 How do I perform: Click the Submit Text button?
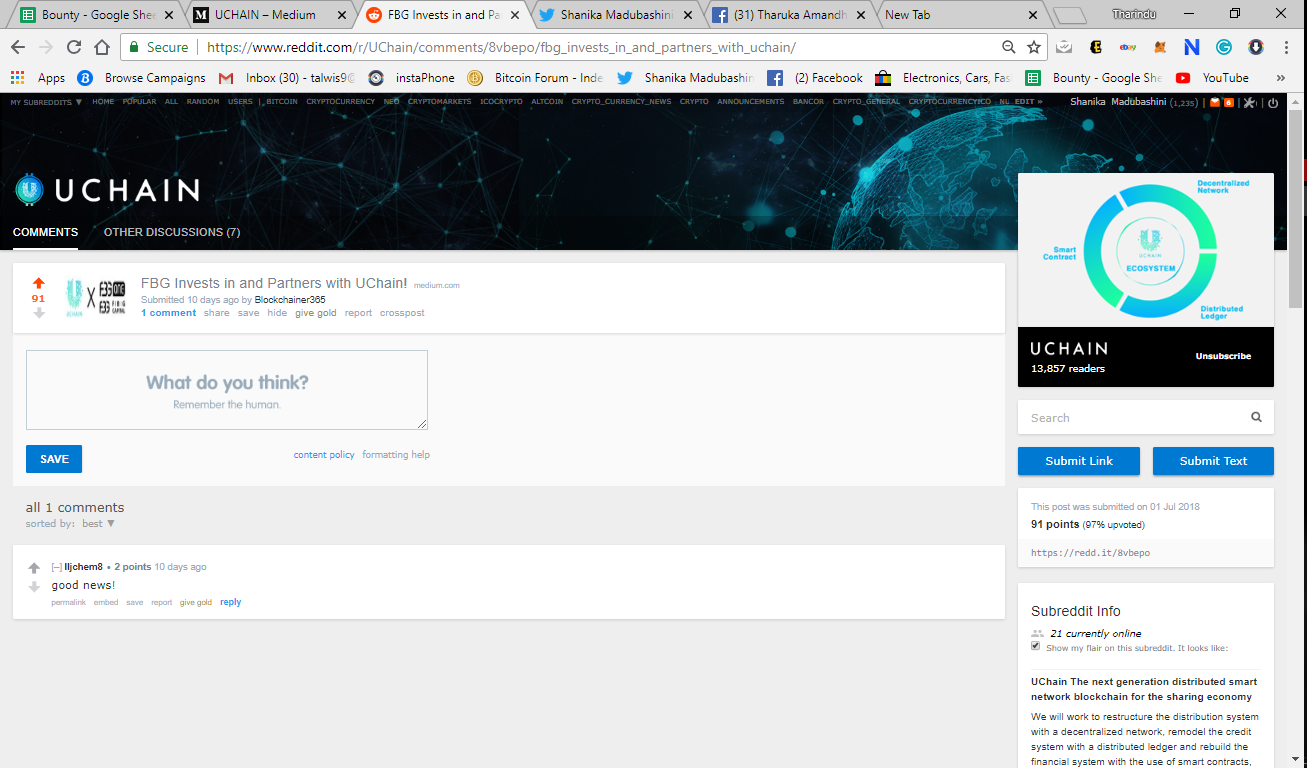tap(1213, 461)
